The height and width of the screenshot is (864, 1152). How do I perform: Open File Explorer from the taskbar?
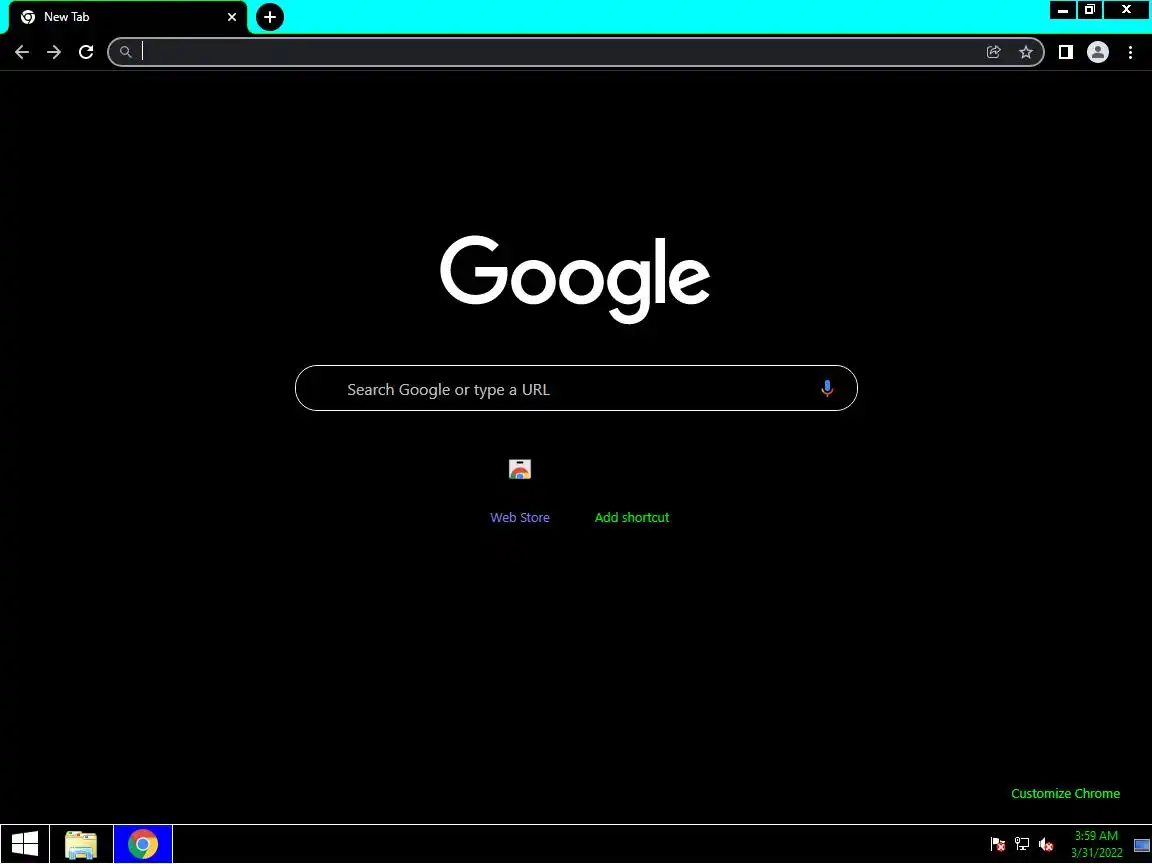[81, 845]
